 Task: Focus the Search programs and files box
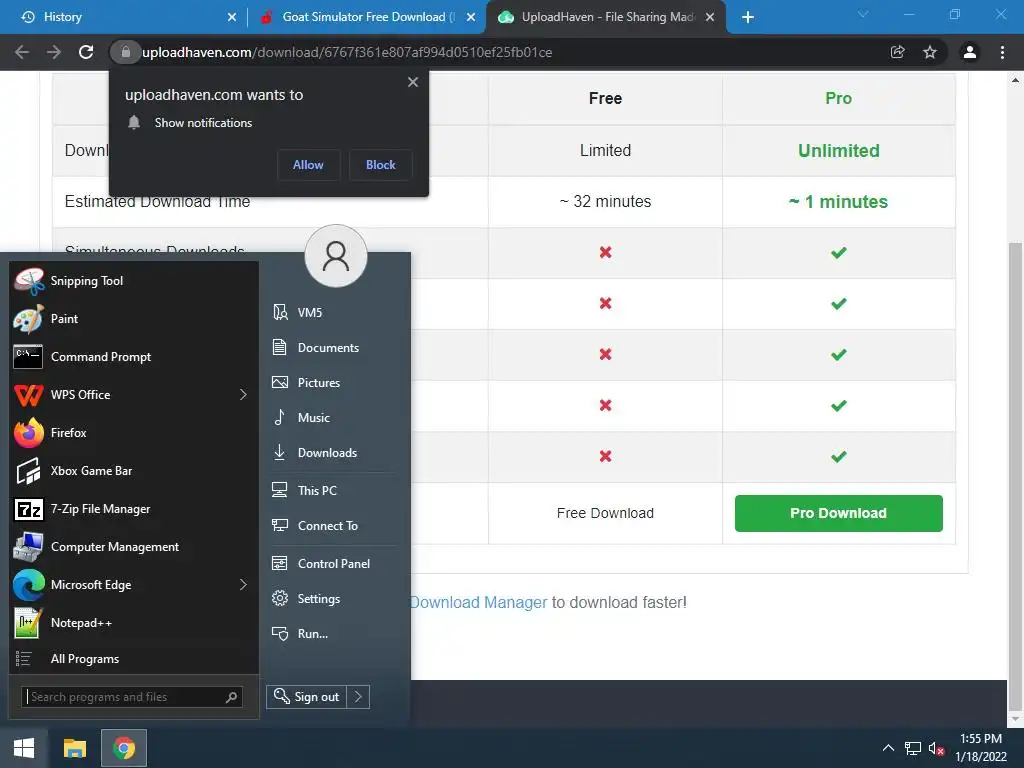133,697
